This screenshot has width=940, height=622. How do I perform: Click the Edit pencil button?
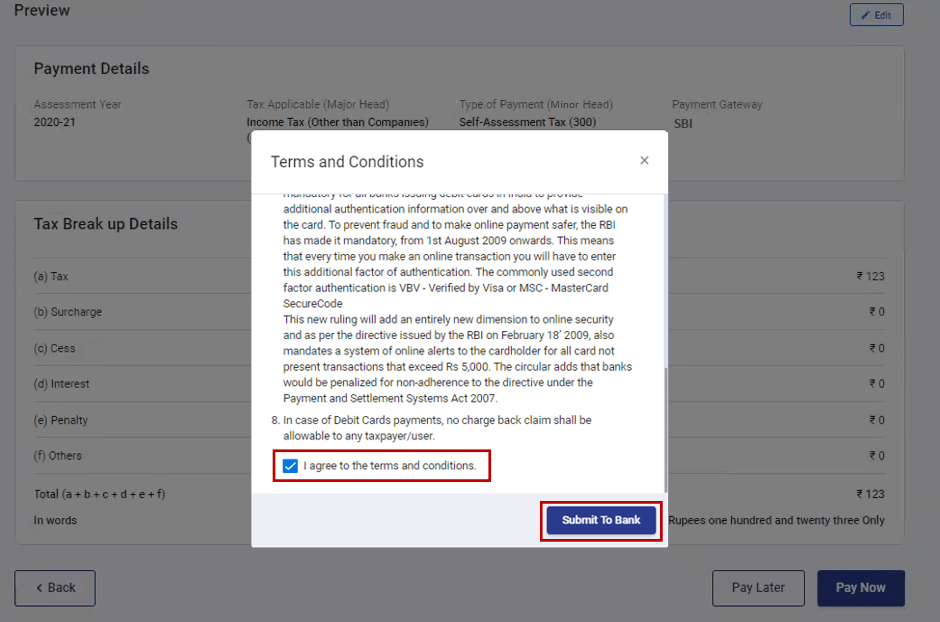click(876, 15)
